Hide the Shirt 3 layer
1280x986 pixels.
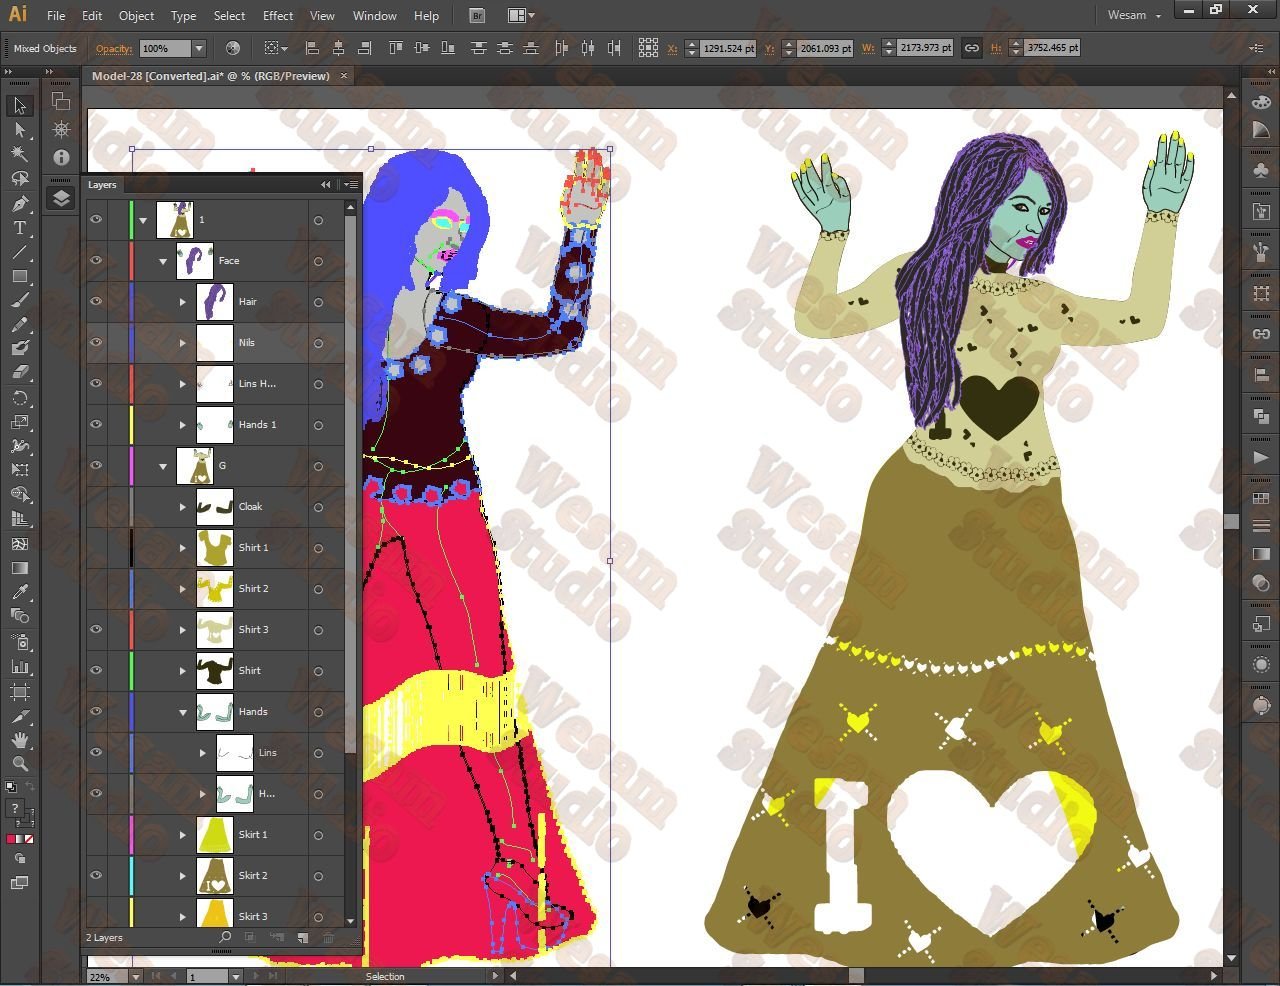click(x=96, y=629)
